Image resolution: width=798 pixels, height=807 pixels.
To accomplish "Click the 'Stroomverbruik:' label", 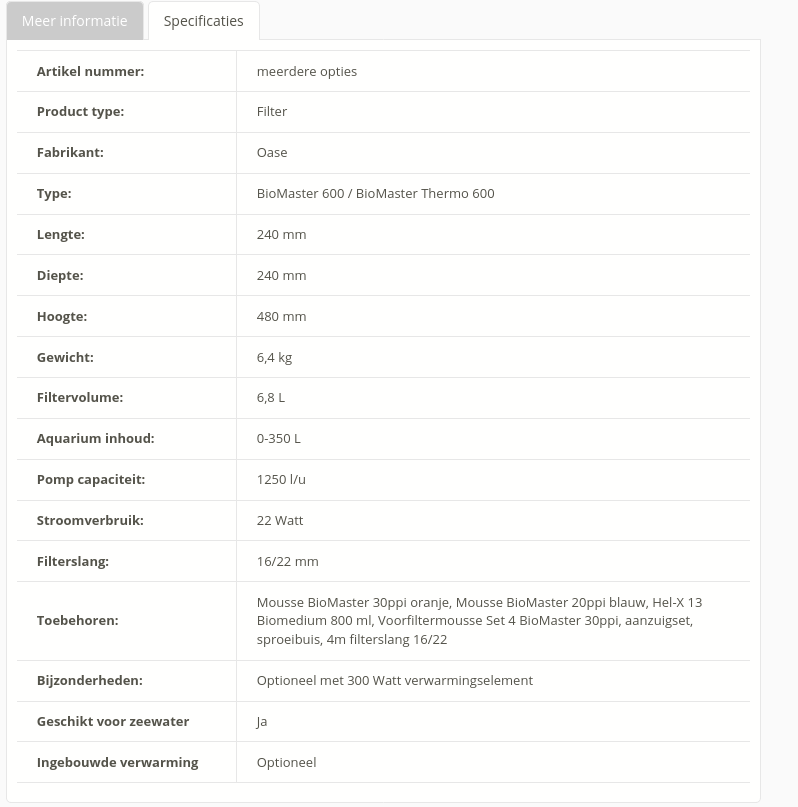I will 90,520.
